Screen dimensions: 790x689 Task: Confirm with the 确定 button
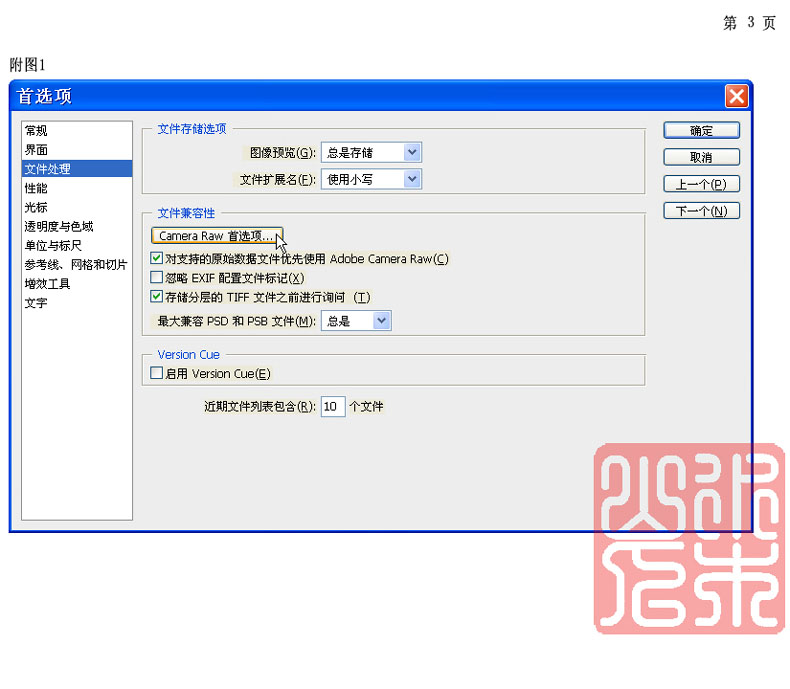tap(701, 130)
